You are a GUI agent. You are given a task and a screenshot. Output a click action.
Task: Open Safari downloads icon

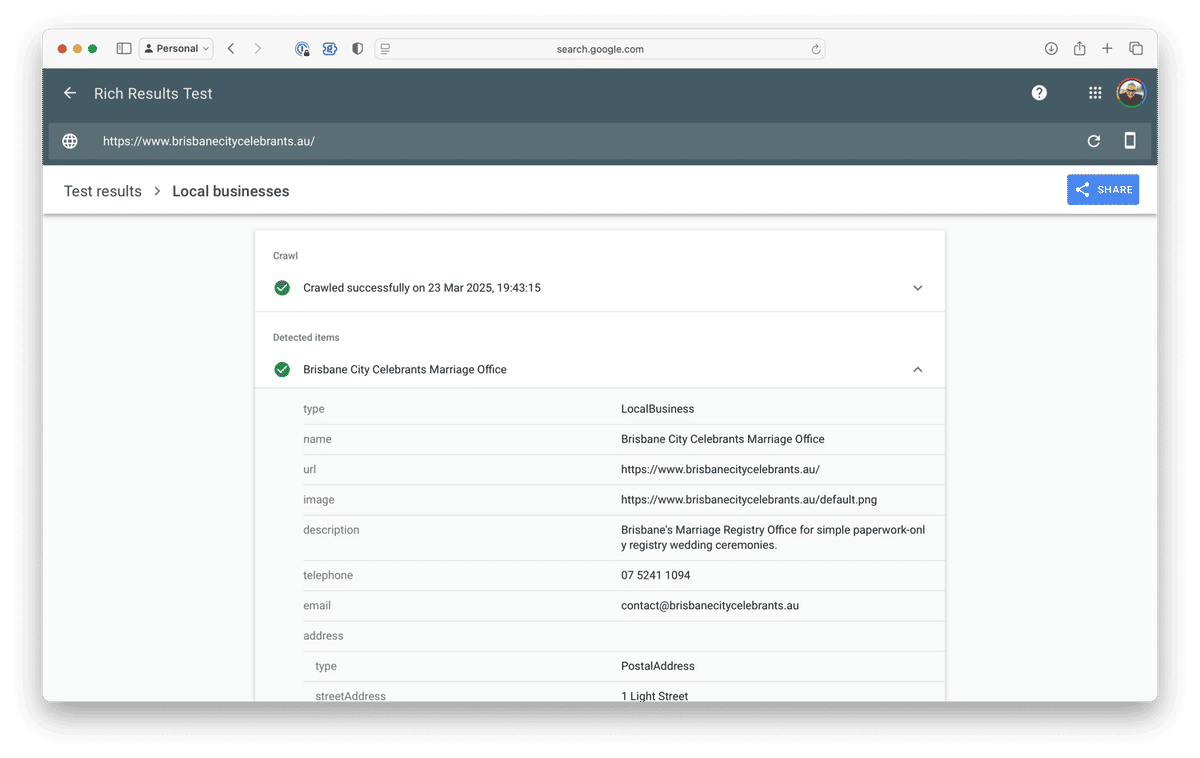[1051, 48]
